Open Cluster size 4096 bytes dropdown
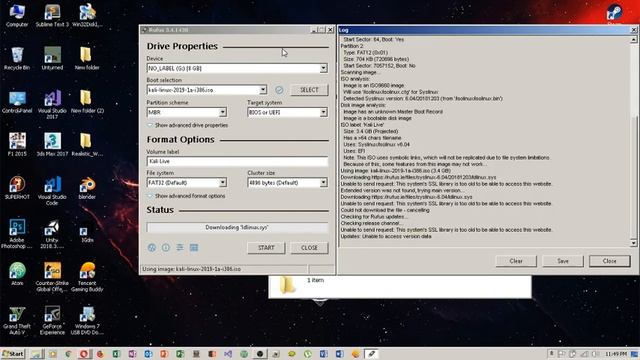This screenshot has height=360, width=640. tap(287, 182)
